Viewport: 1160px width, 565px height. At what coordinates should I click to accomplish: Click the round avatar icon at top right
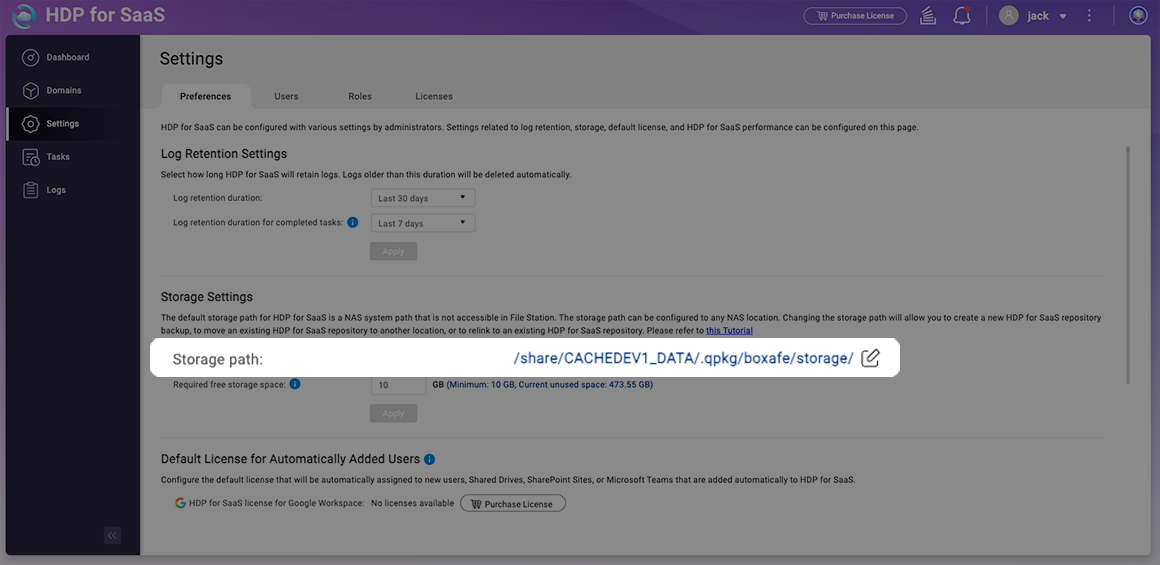1137,16
